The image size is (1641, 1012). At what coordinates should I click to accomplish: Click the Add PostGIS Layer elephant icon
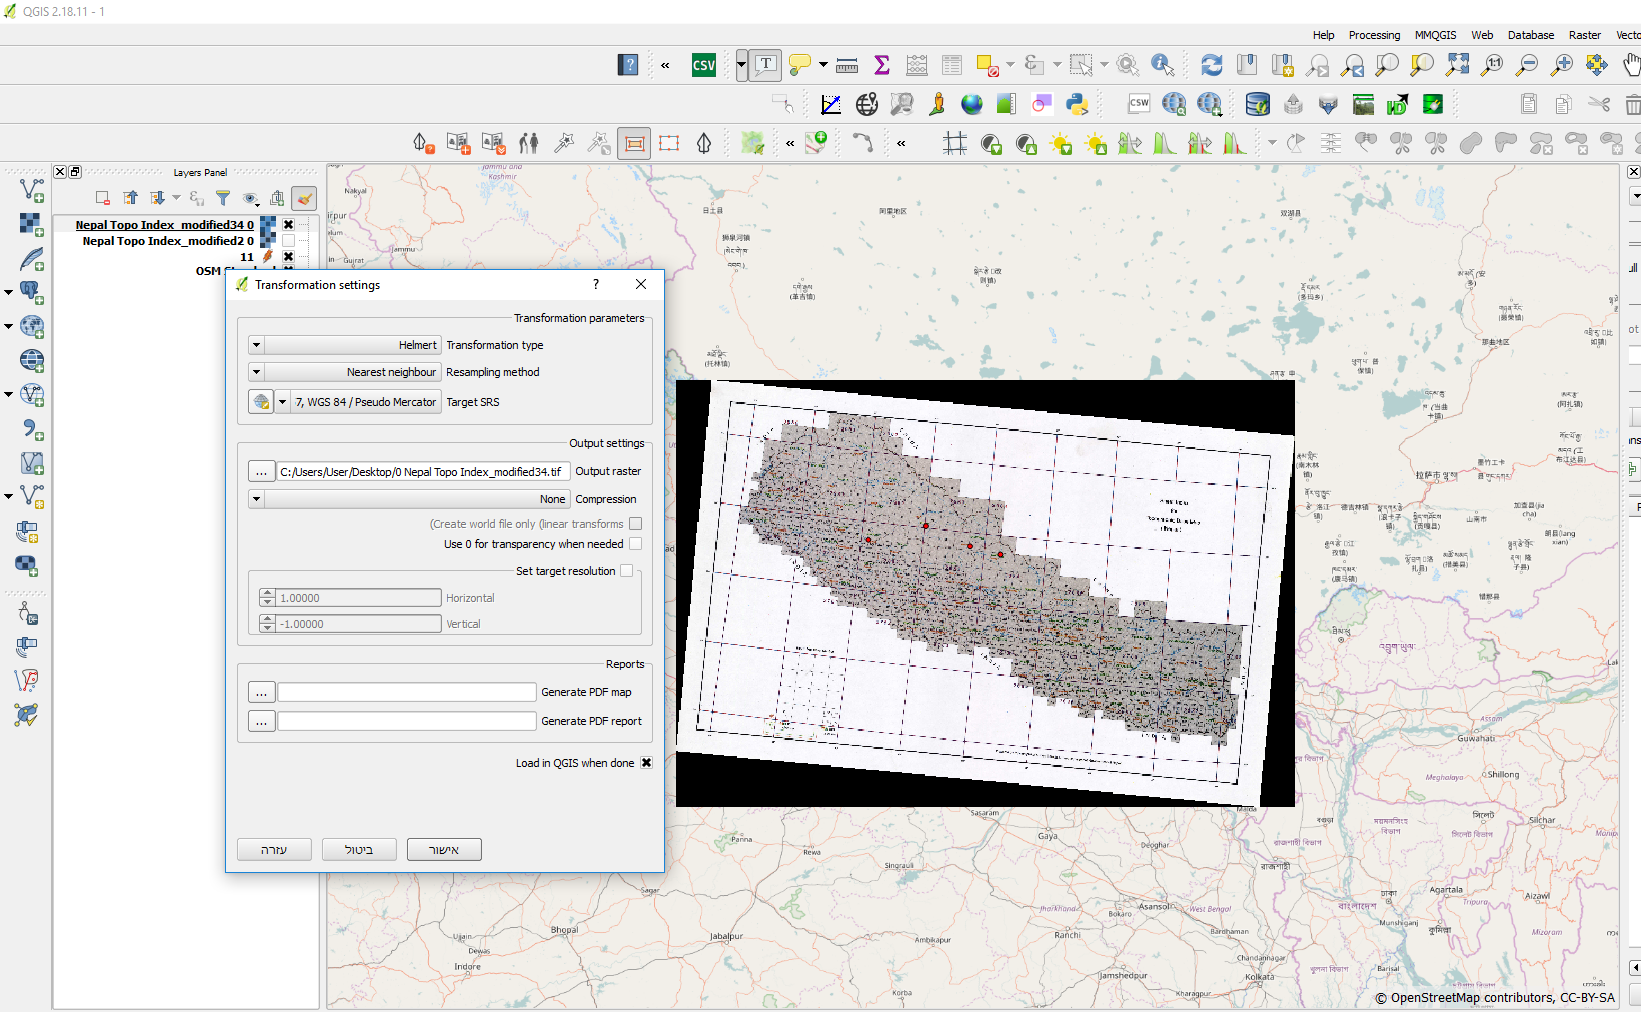(32, 293)
